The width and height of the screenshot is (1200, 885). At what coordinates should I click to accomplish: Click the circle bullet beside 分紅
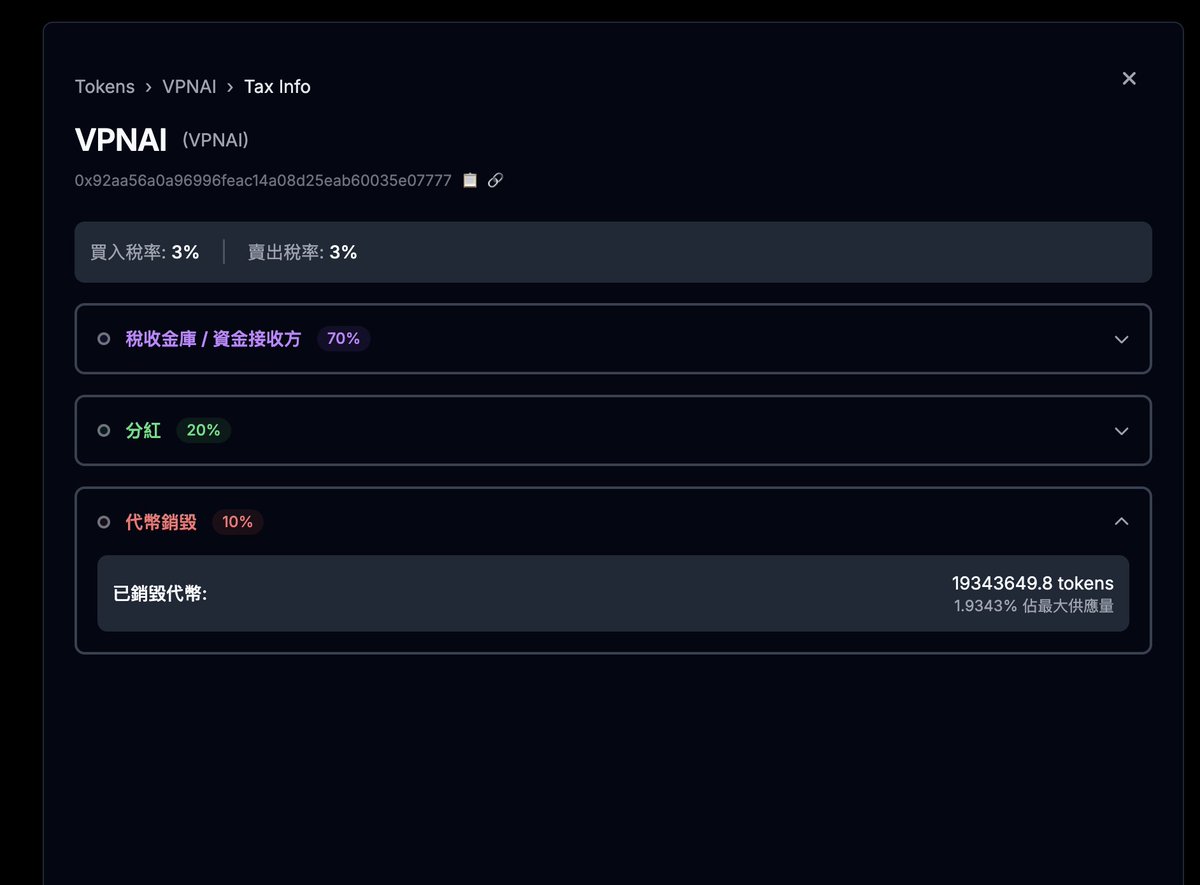(104, 431)
